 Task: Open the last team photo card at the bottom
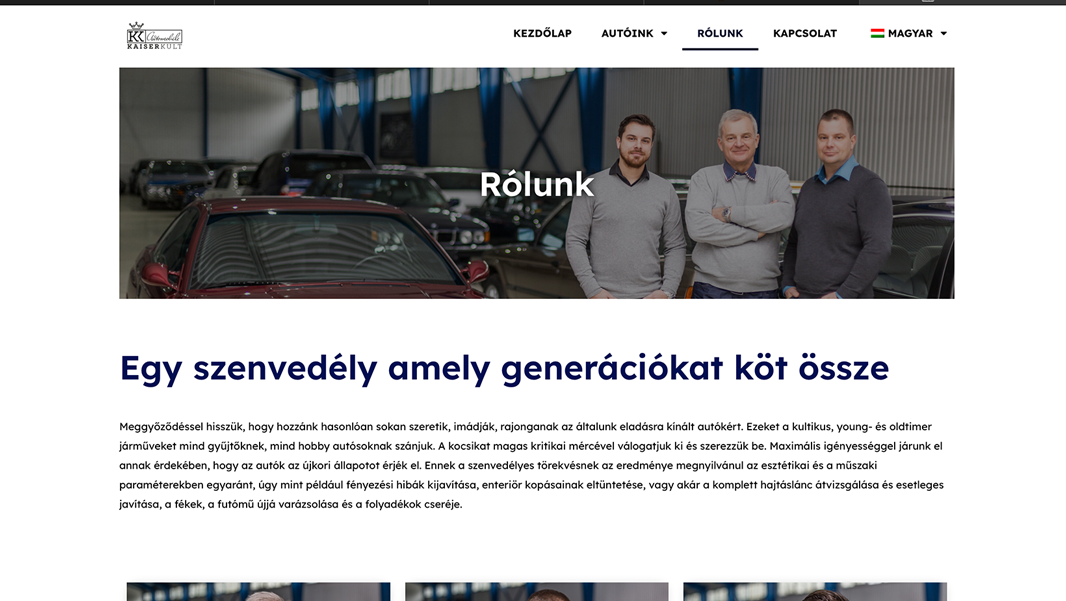click(814, 591)
